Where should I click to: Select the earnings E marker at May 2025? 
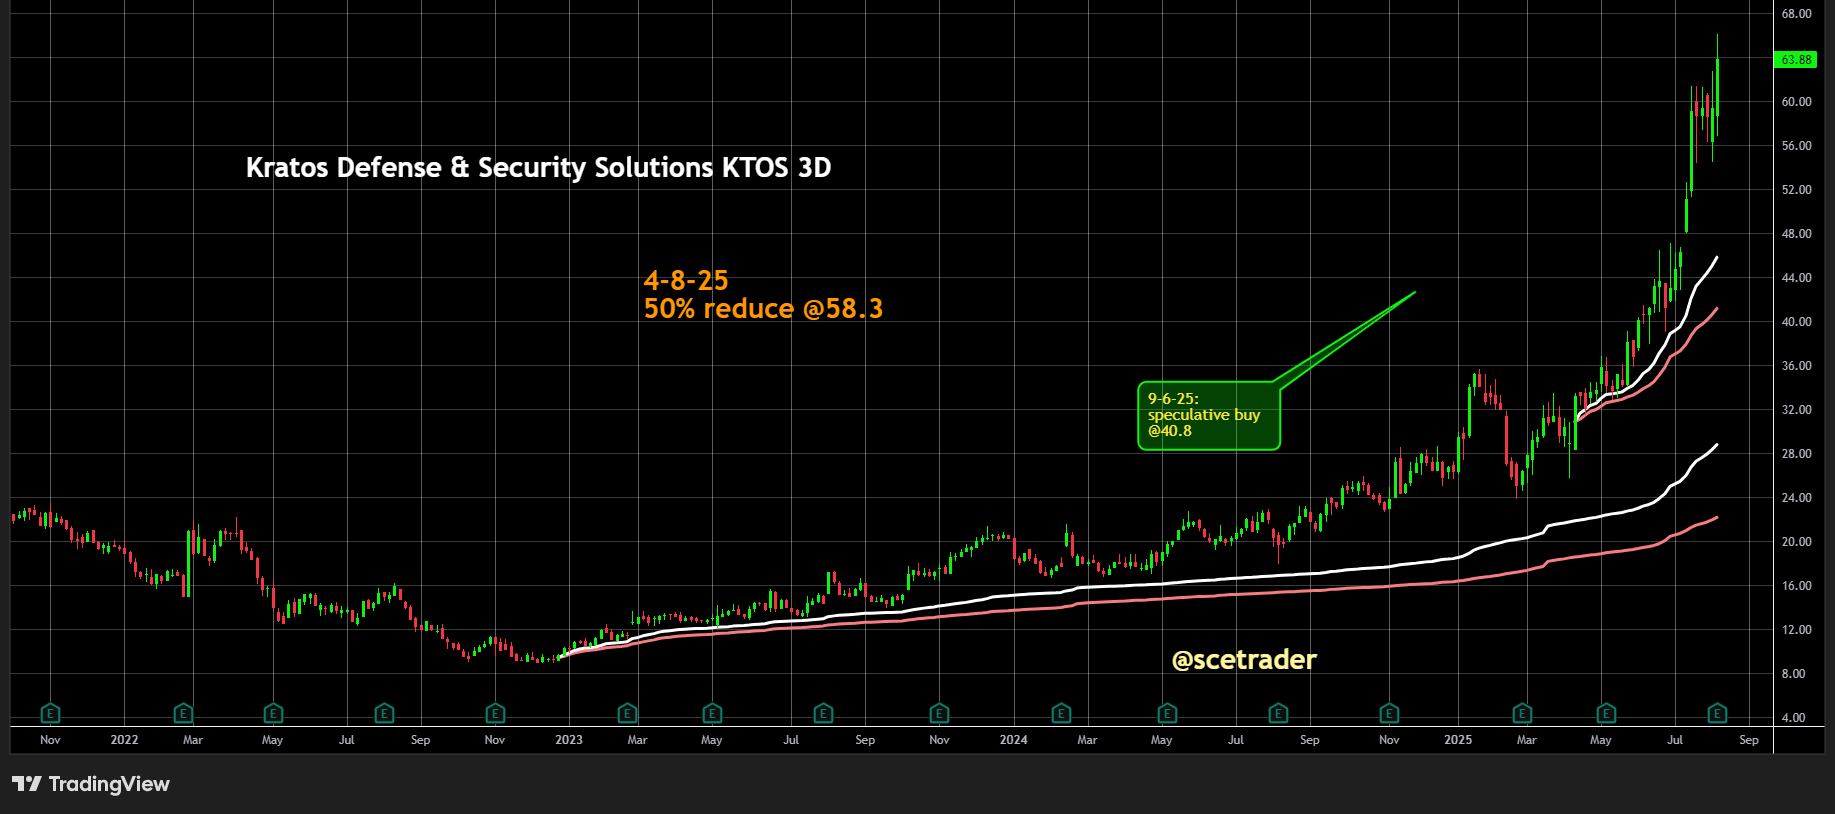click(x=1606, y=713)
